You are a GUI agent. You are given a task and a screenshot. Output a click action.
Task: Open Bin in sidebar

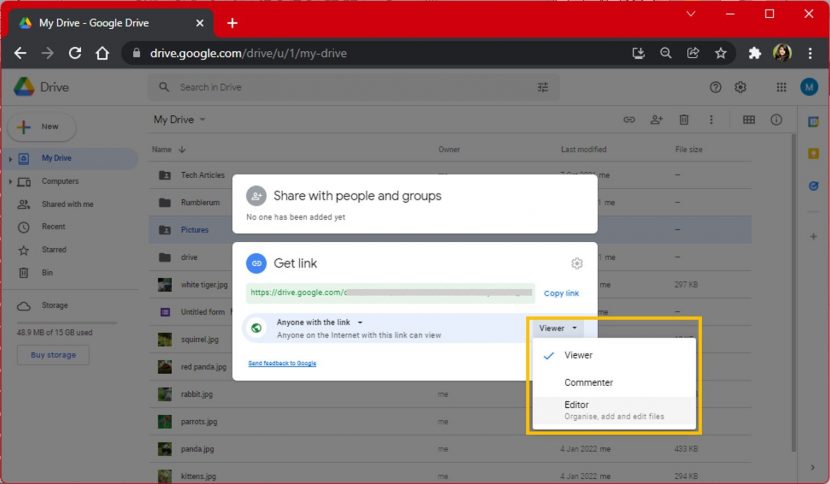(x=47, y=273)
